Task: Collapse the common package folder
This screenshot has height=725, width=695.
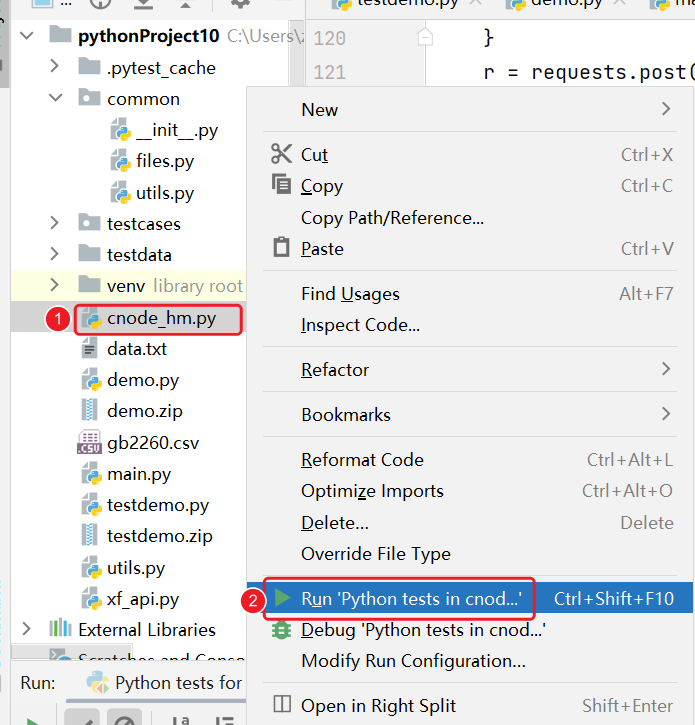Action: 55,98
